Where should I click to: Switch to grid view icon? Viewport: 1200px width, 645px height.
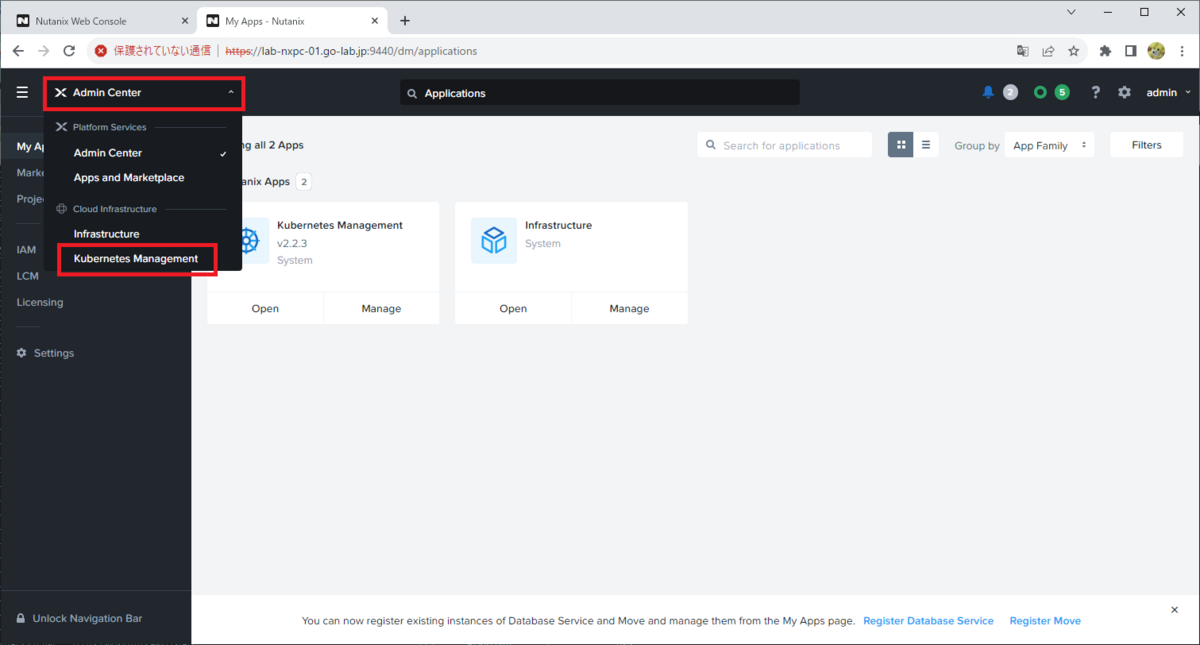tap(901, 145)
